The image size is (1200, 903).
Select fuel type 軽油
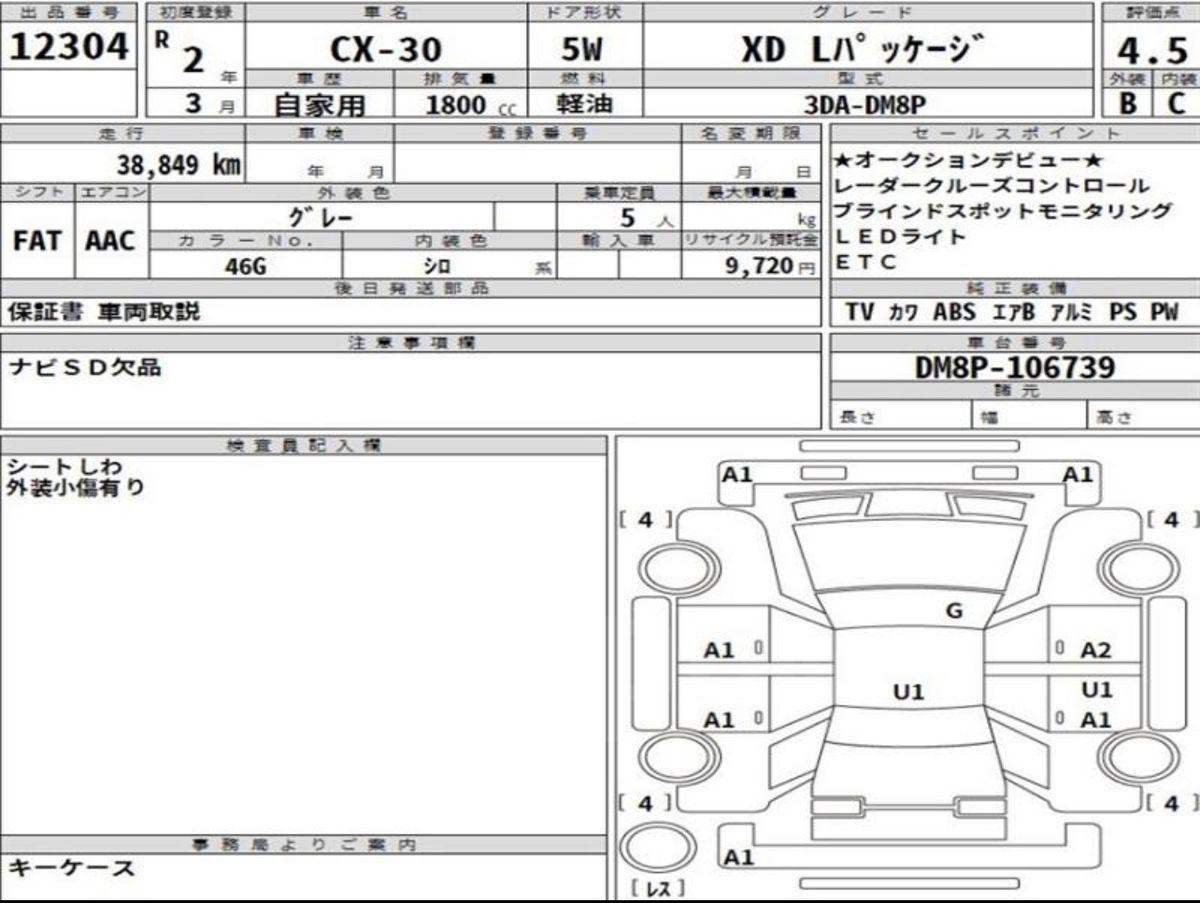tap(584, 103)
